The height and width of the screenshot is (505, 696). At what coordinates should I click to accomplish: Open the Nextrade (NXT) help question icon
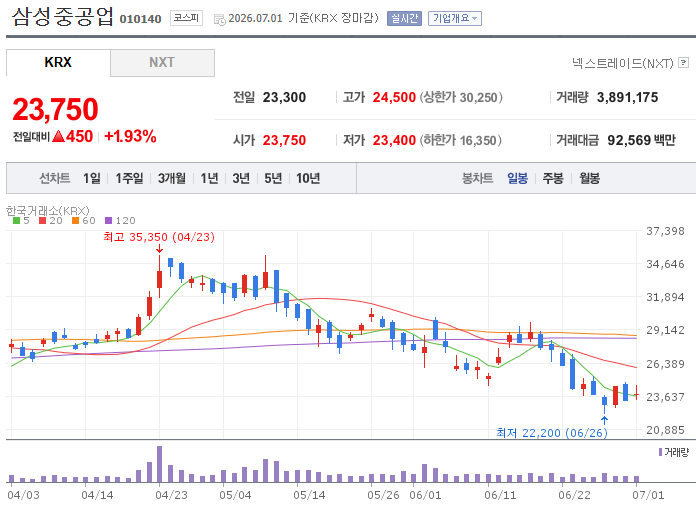point(684,63)
